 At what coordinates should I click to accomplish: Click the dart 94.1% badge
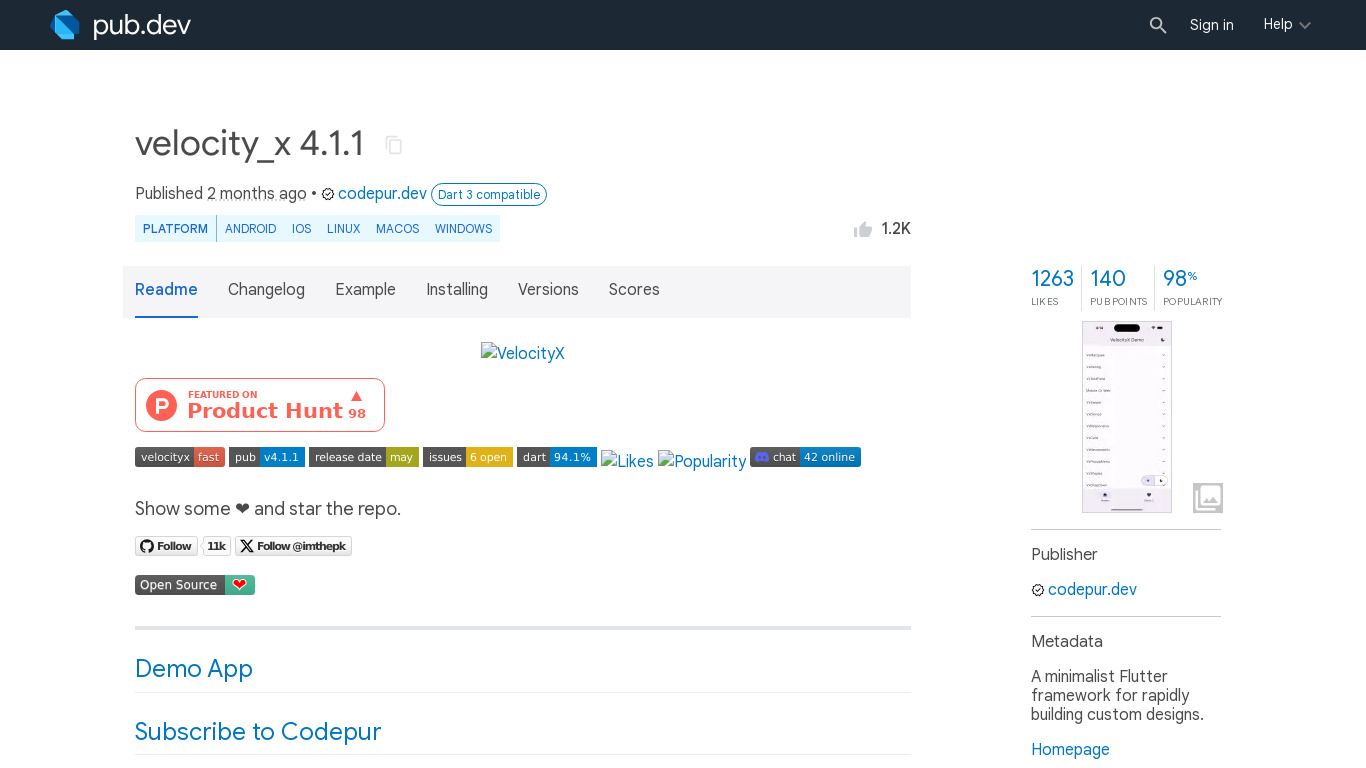pyautogui.click(x=557, y=457)
